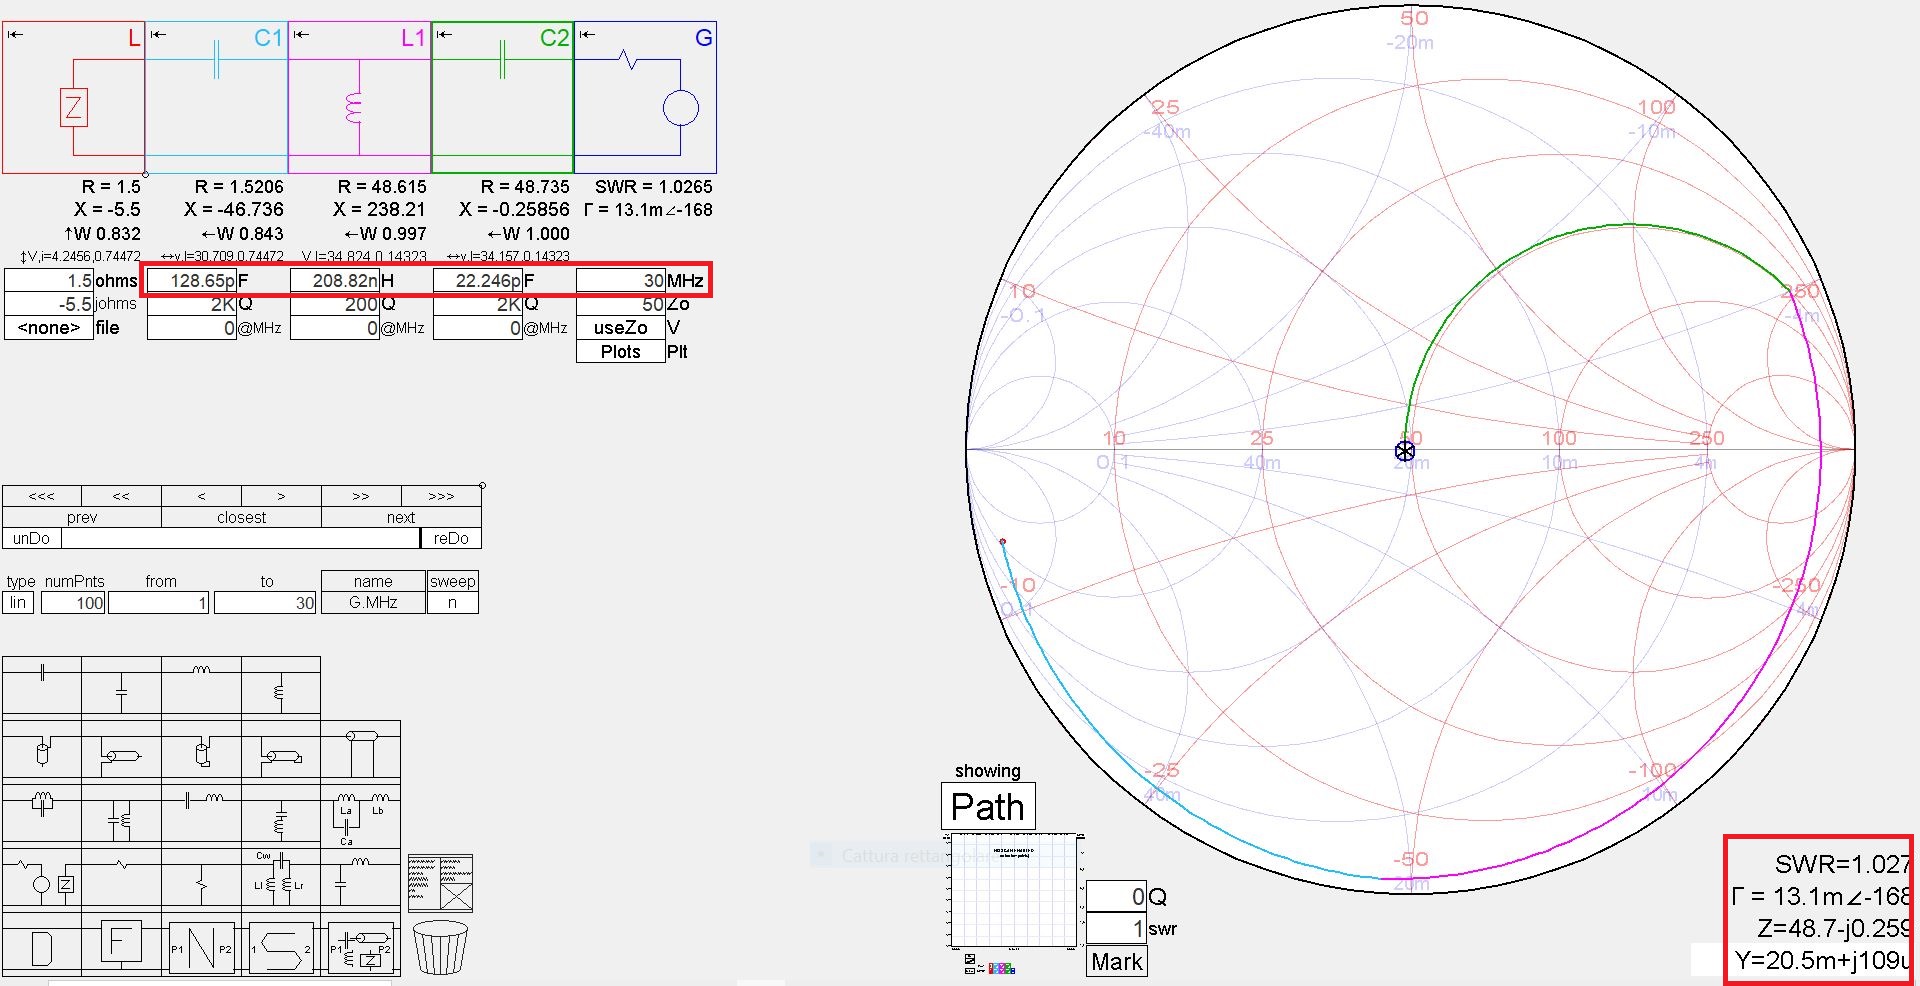Click the Smith chart center marker

1405,451
